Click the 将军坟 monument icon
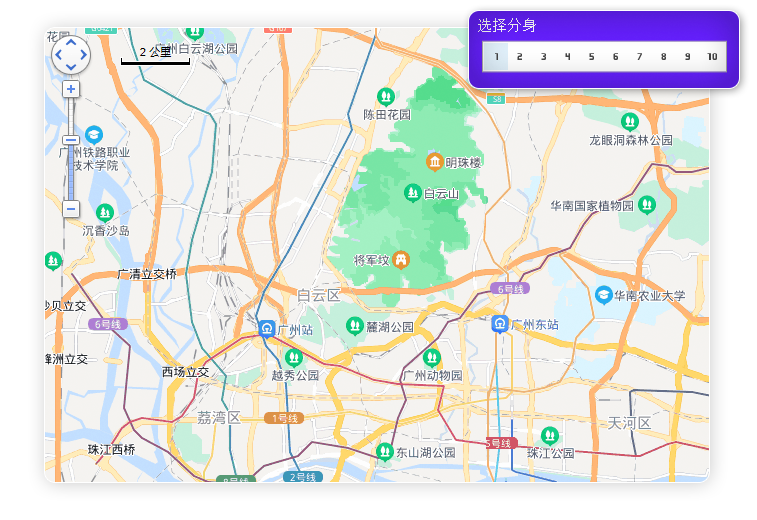 coord(401,260)
